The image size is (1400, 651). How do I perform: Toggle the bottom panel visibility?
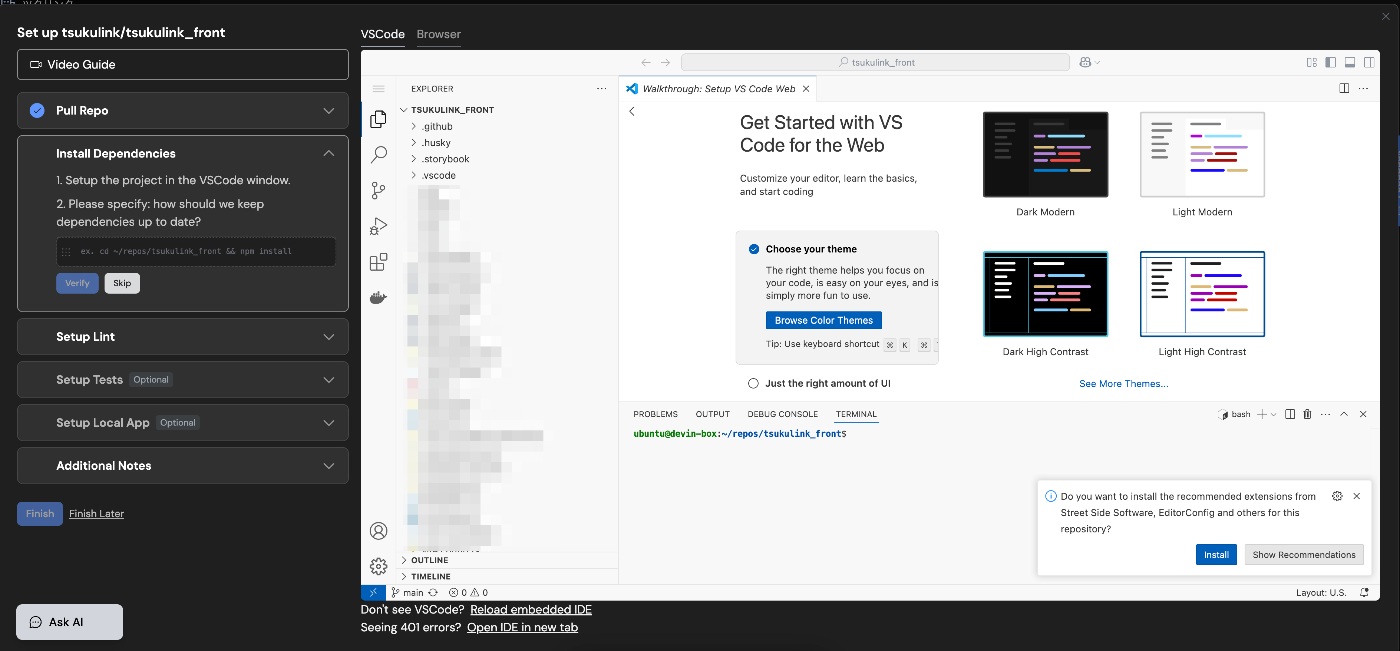(1349, 62)
